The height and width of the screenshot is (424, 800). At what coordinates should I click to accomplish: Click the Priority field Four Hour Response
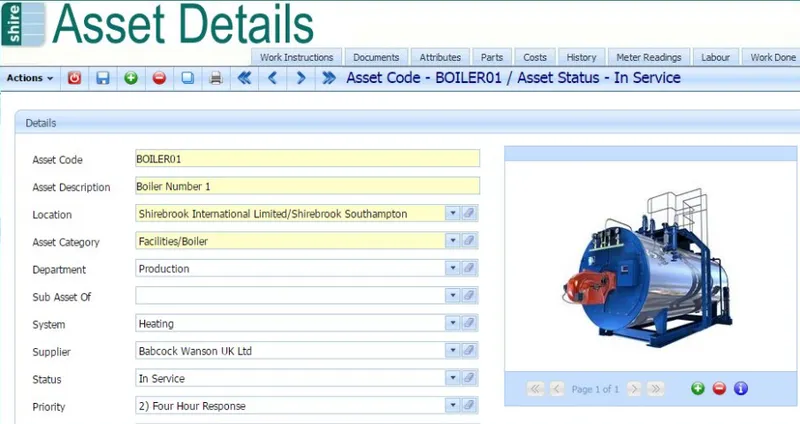pyautogui.click(x=290, y=406)
